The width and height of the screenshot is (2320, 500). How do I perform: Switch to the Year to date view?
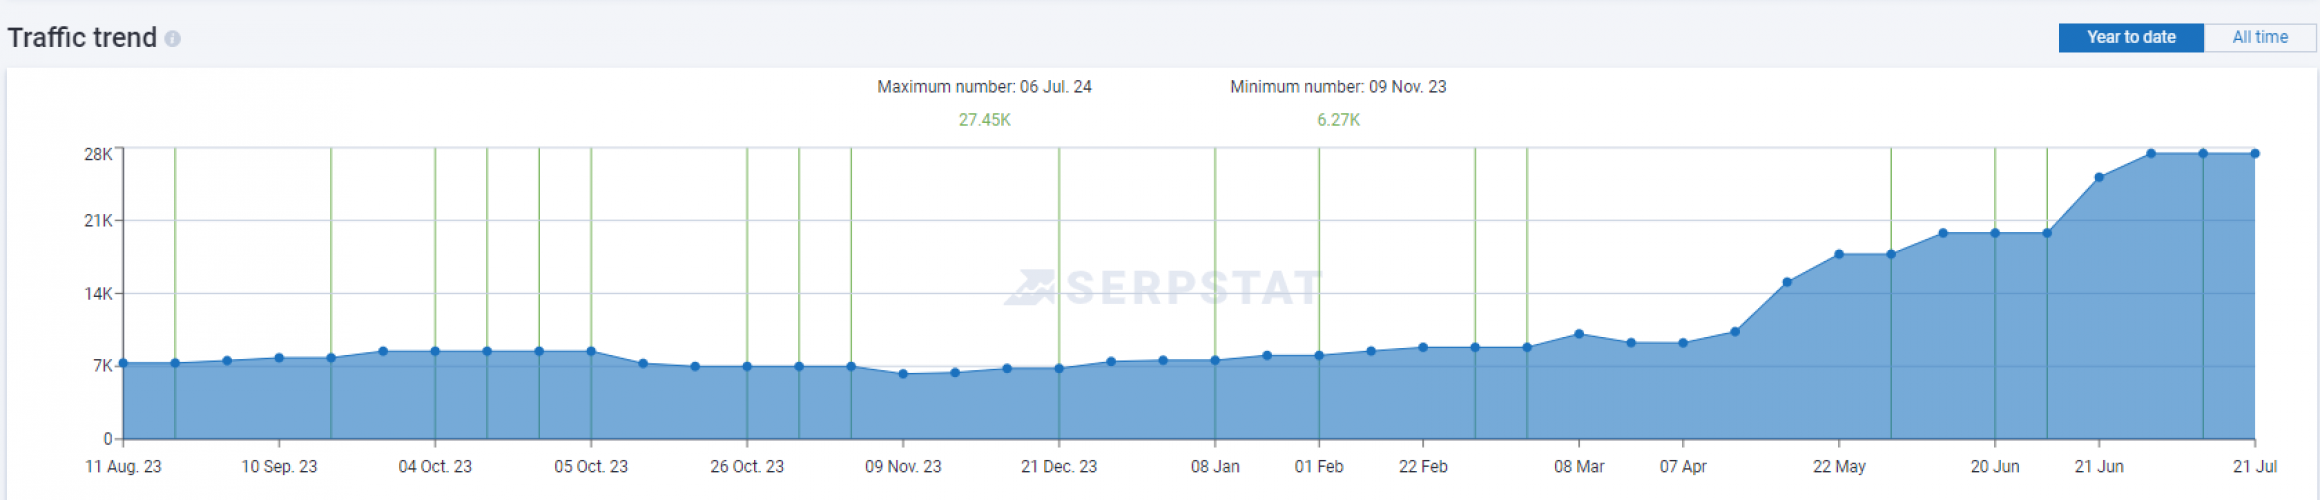(2130, 37)
